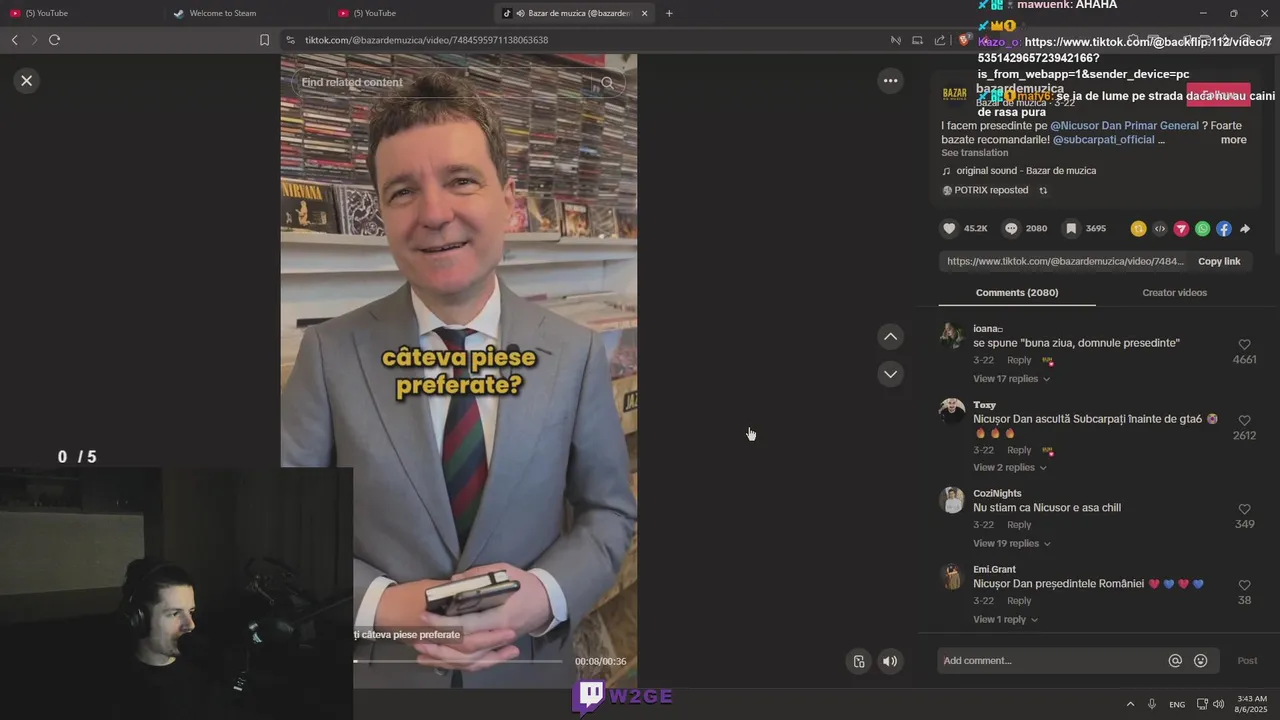This screenshot has width=1280, height=720.
Task: Like Emi.Grant's comment with 38 likes
Action: (1244, 586)
